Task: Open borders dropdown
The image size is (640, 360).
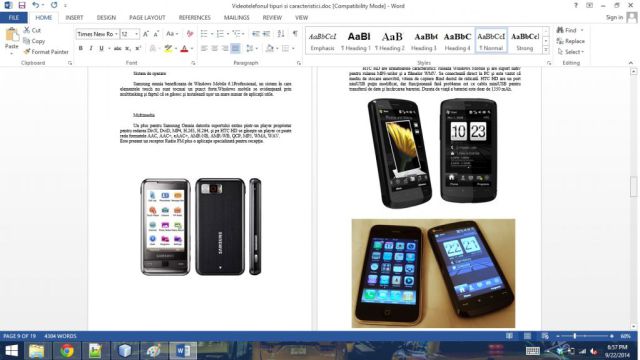Action: click(293, 48)
